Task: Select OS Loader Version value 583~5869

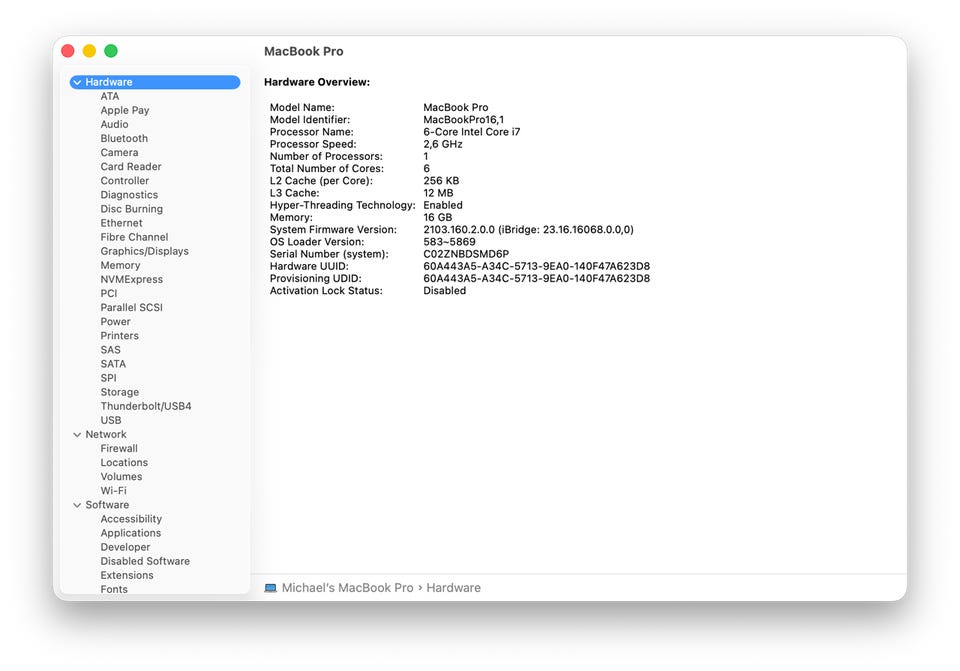Action: [449, 242]
